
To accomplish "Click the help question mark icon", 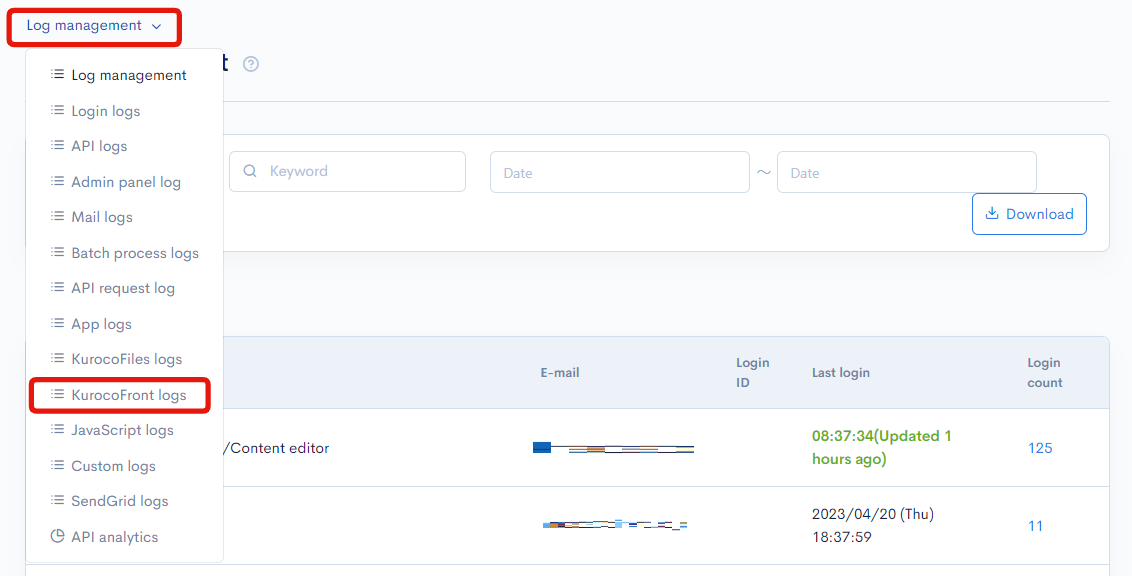I will (x=250, y=63).
